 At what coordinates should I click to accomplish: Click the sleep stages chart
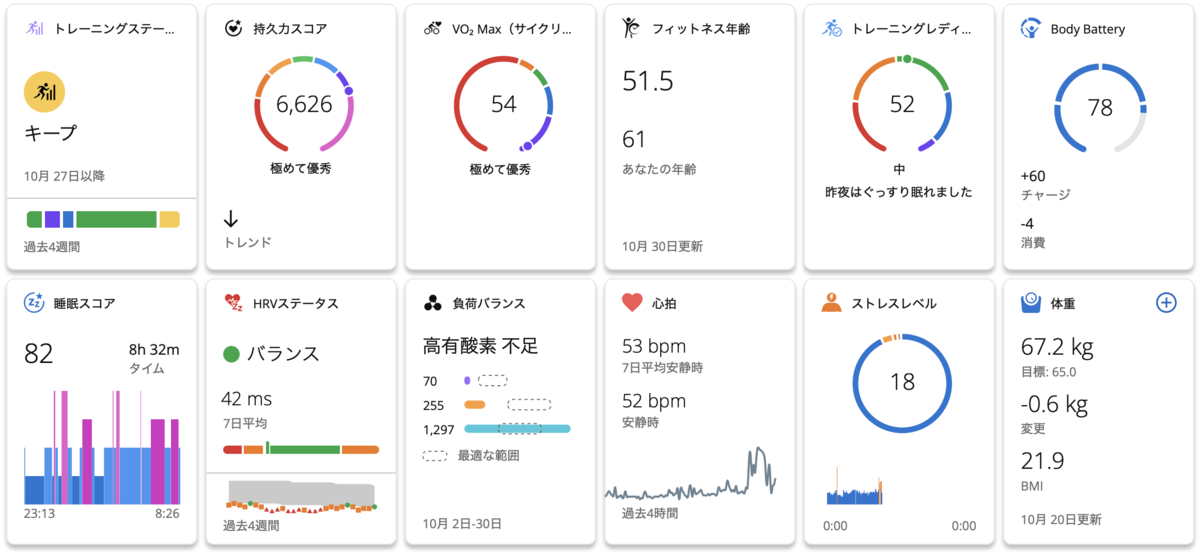pos(102,447)
